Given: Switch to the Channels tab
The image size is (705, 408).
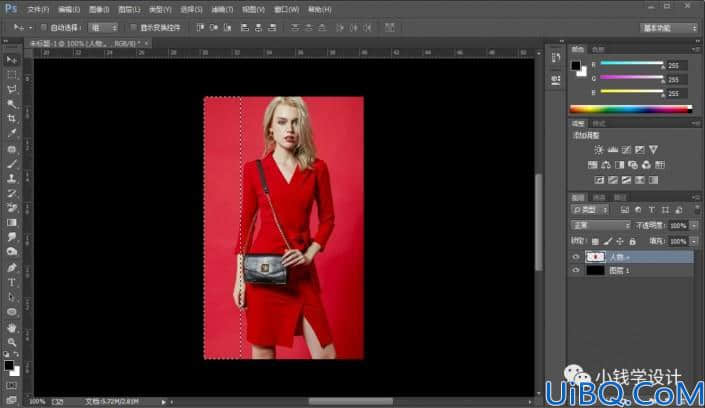Looking at the screenshot, I should [599, 197].
